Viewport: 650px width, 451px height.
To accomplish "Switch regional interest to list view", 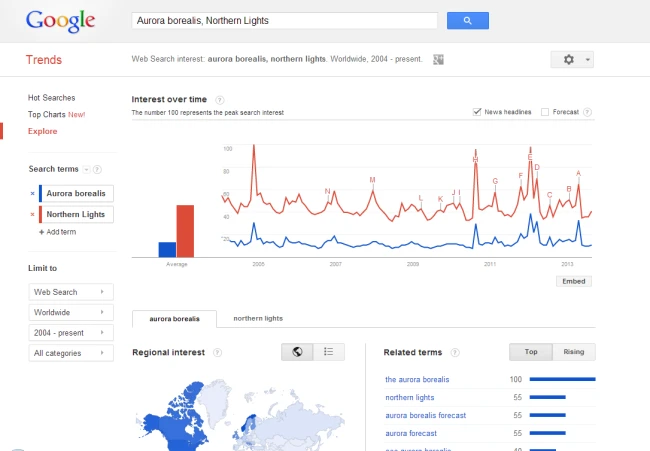I will coord(329,352).
